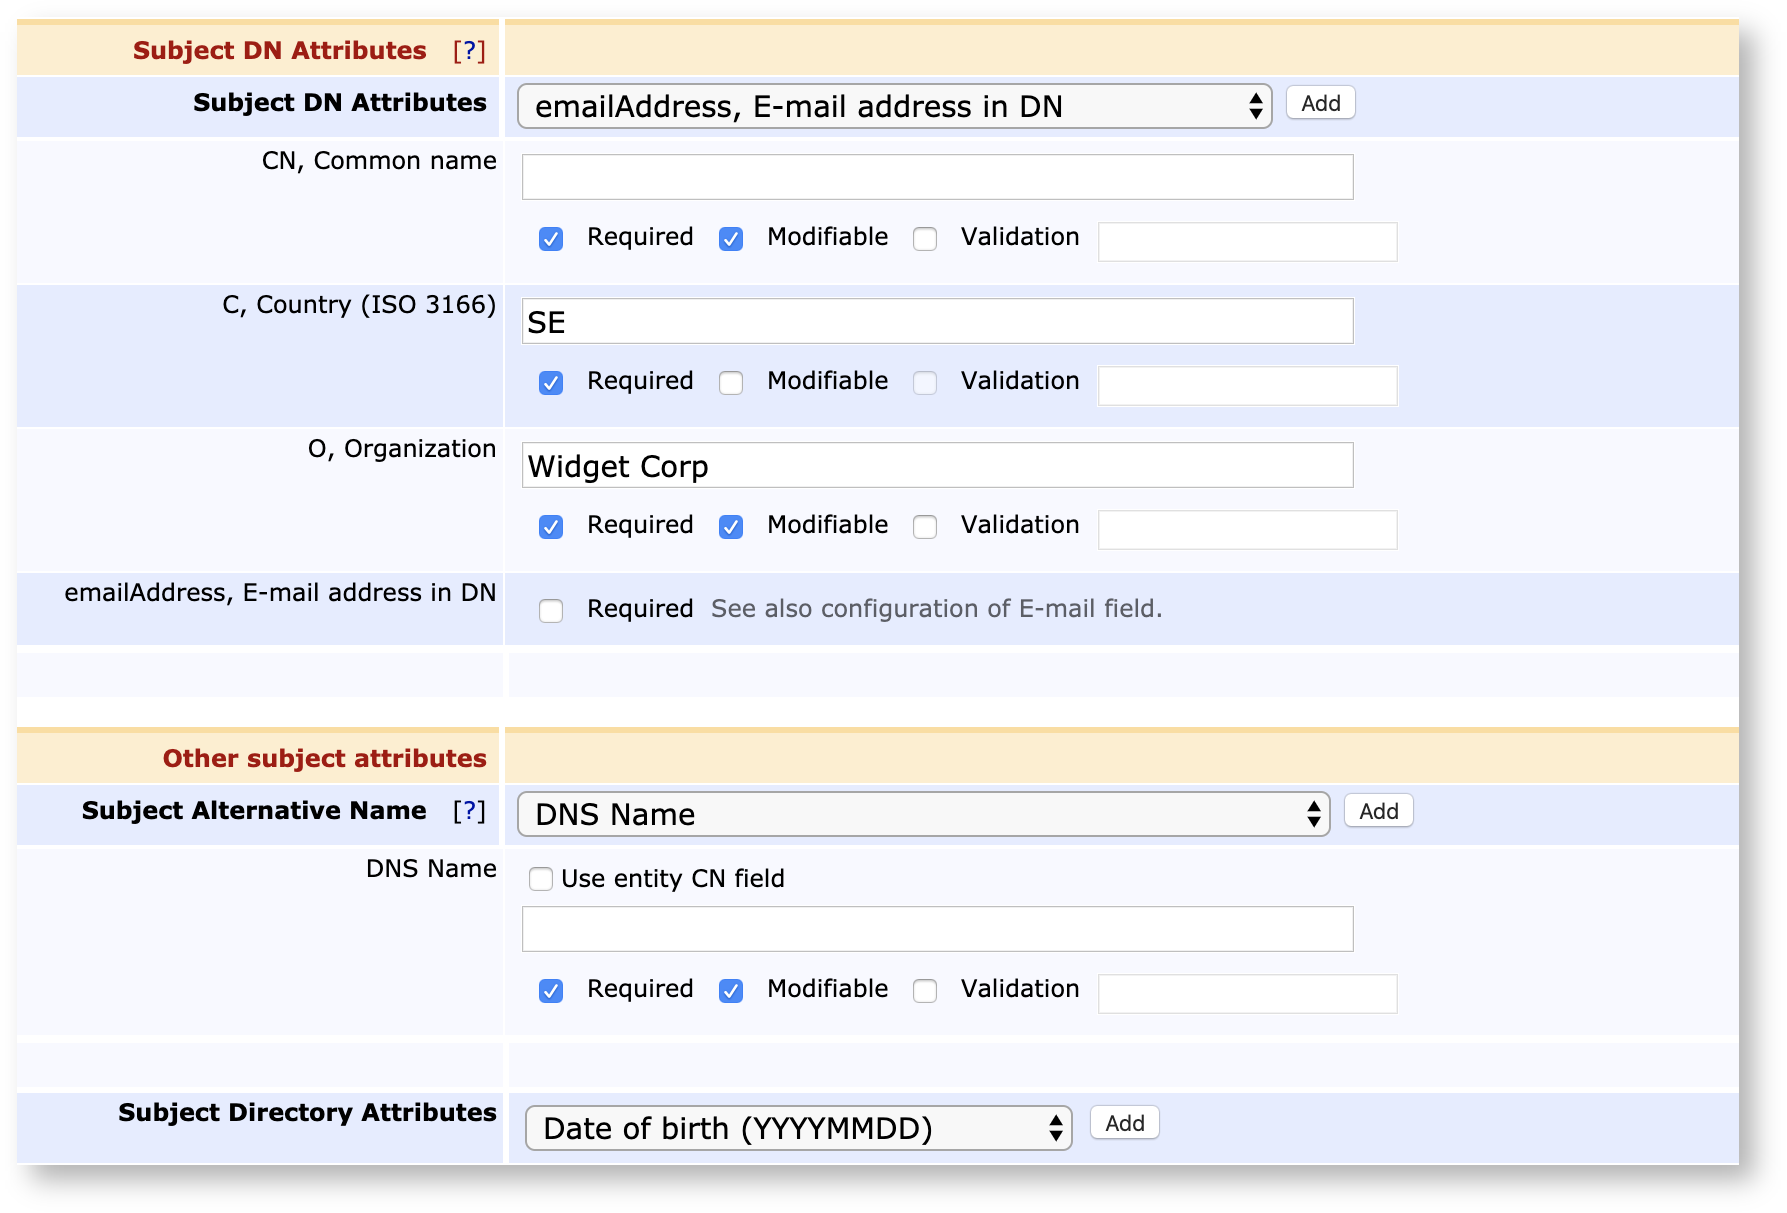Enable Validation for CN, Common name
1787x1213 pixels.
coord(925,239)
